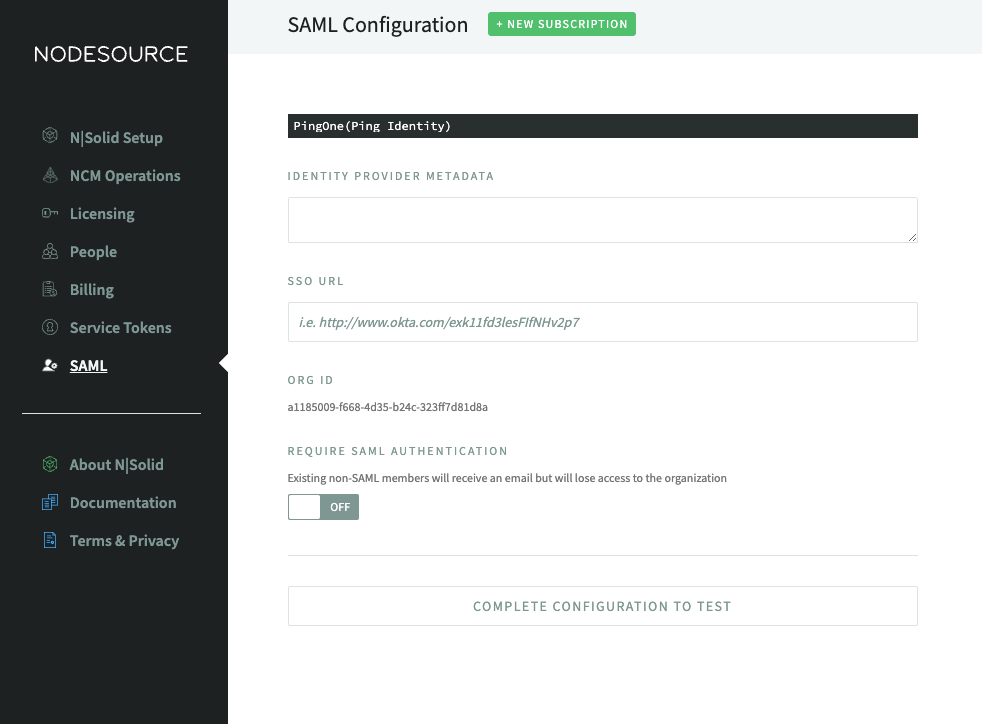Viewport: 982px width, 724px height.
Task: Click the Service Tokens badge icon
Action: pos(50,327)
